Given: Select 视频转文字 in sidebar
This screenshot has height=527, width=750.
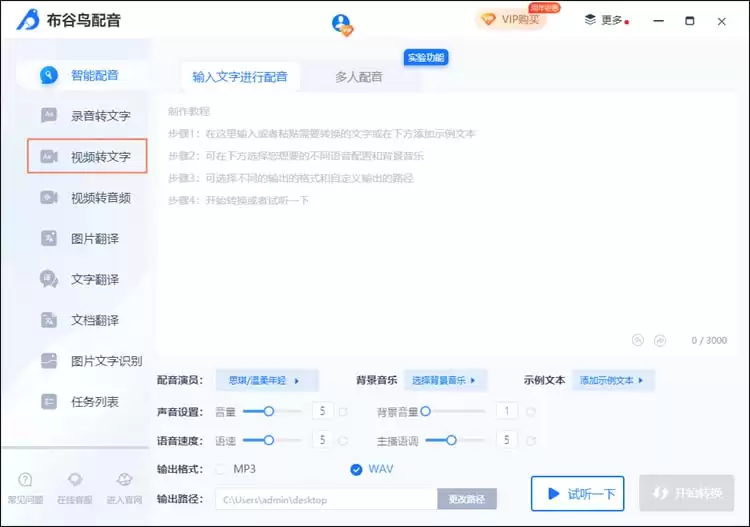Looking at the screenshot, I should [87, 156].
